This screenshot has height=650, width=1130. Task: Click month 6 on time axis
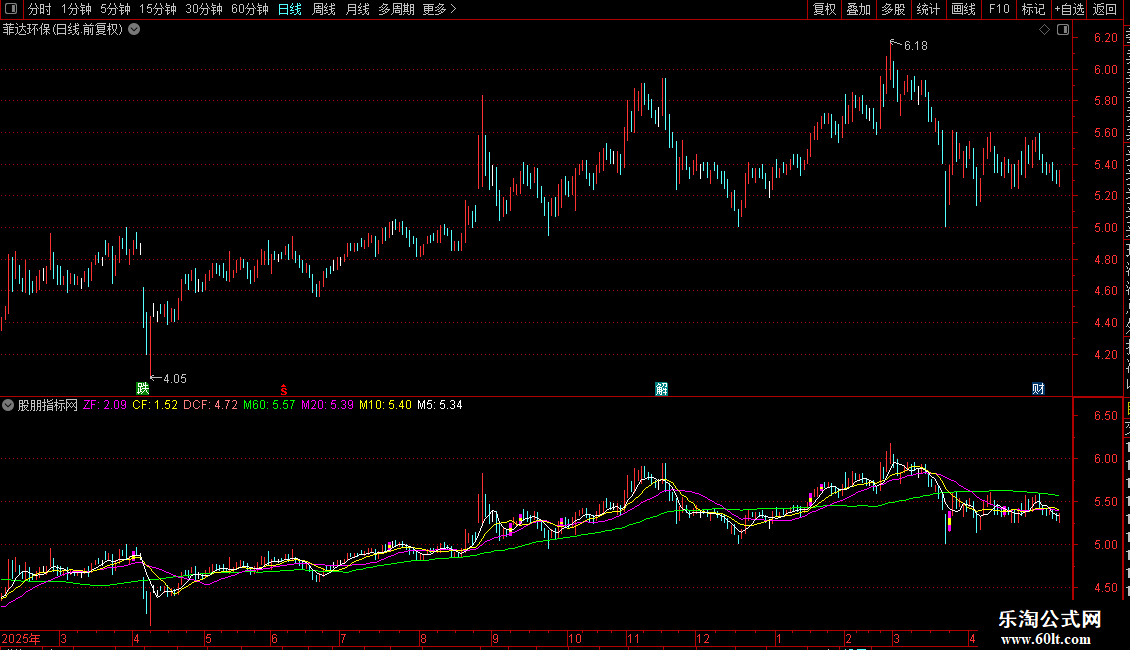(x=274, y=638)
